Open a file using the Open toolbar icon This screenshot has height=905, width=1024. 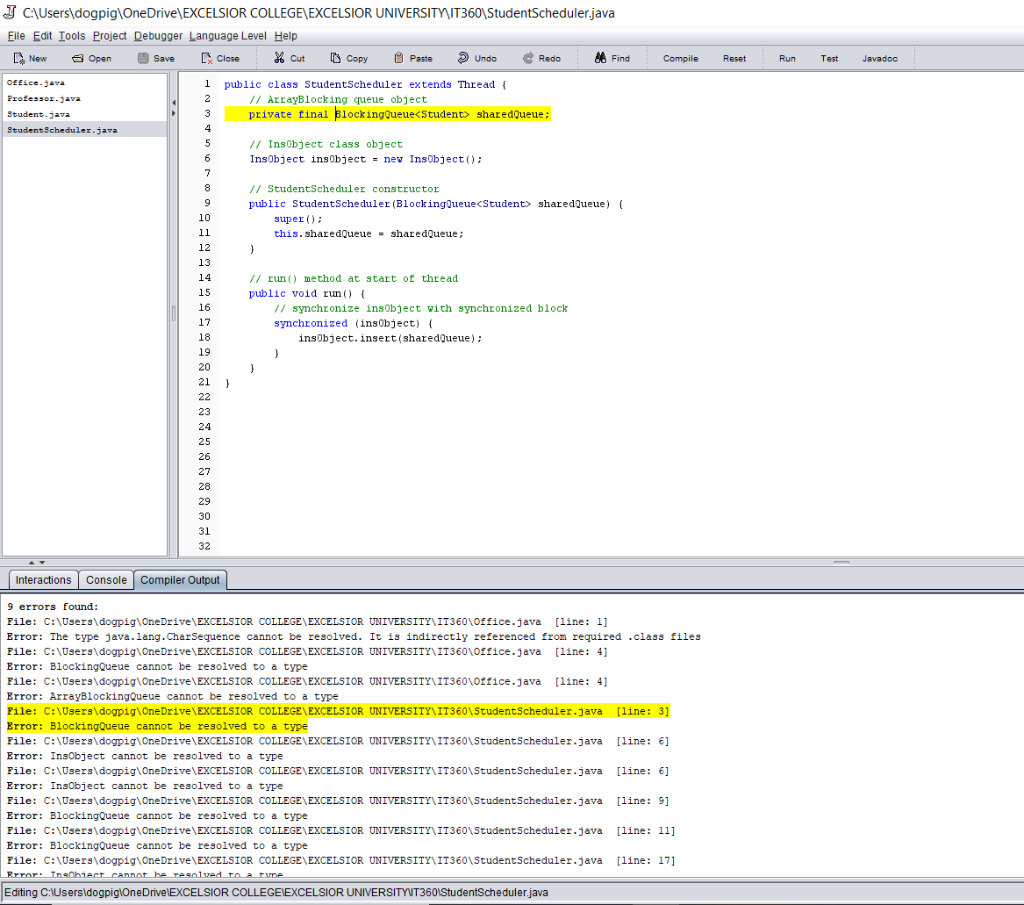[91, 57]
